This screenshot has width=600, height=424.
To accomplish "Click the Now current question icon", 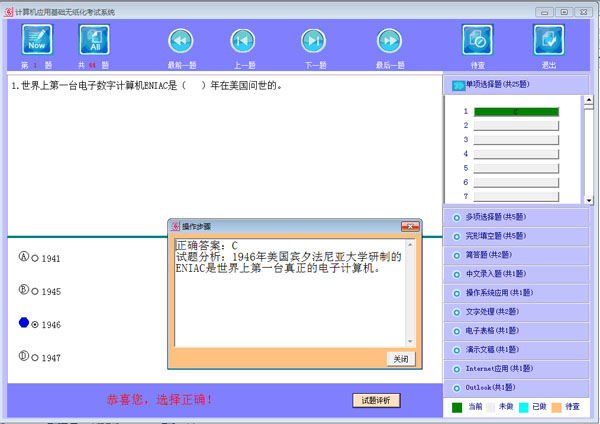I will coord(37,40).
